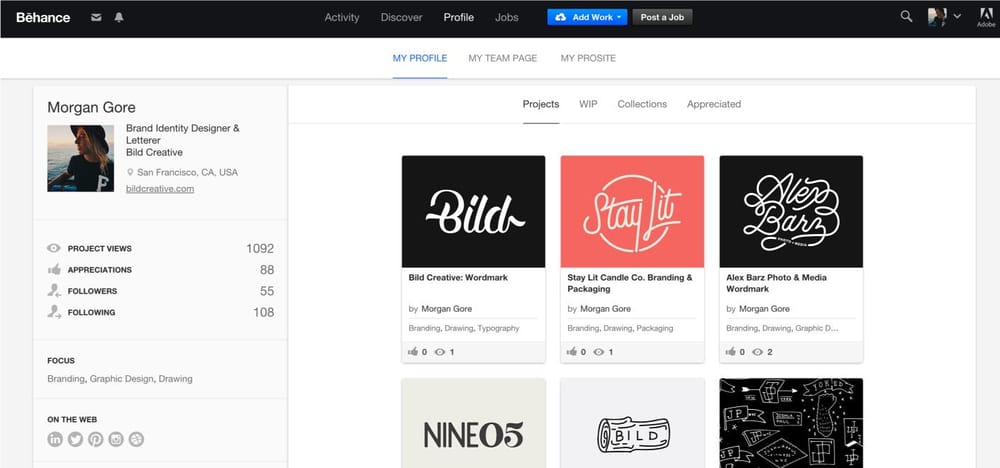1000x468 pixels.
Task: Open the Behance home logo
Action: 43,17
